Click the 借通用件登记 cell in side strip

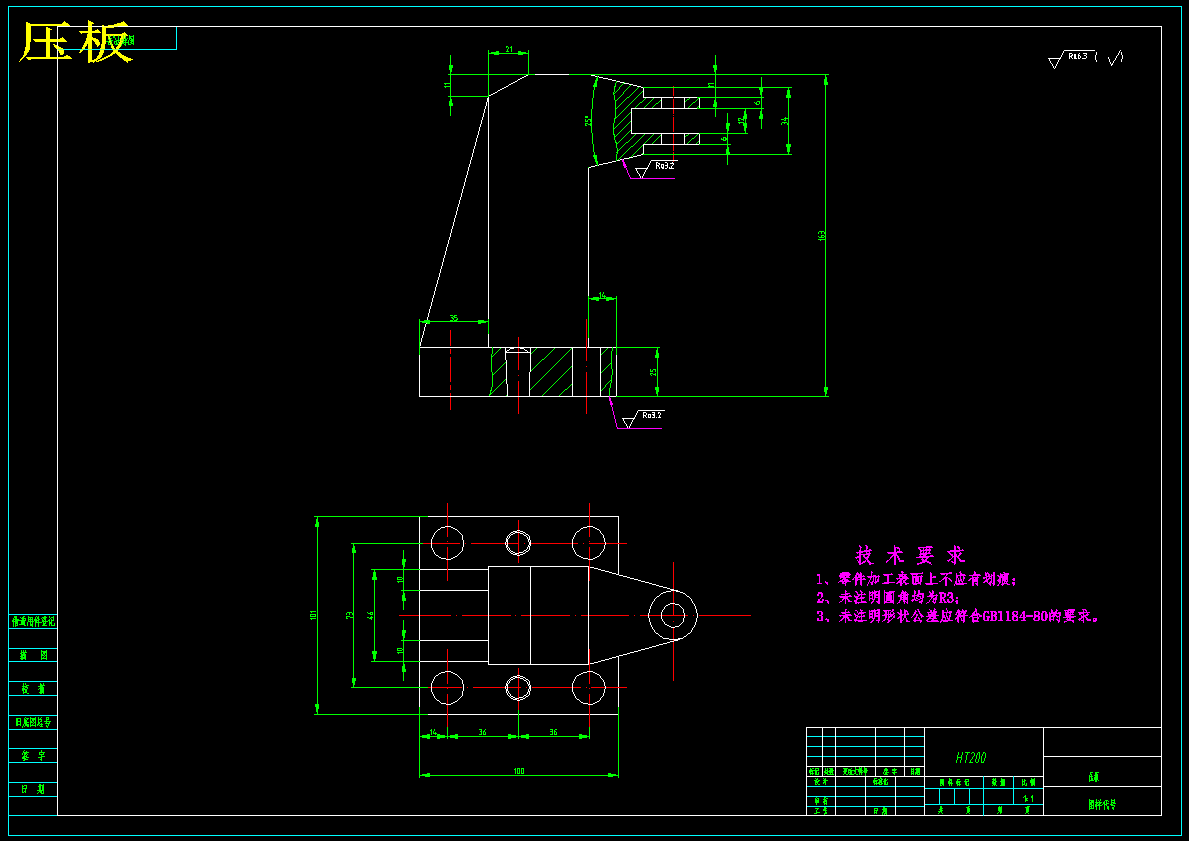pos(33,622)
